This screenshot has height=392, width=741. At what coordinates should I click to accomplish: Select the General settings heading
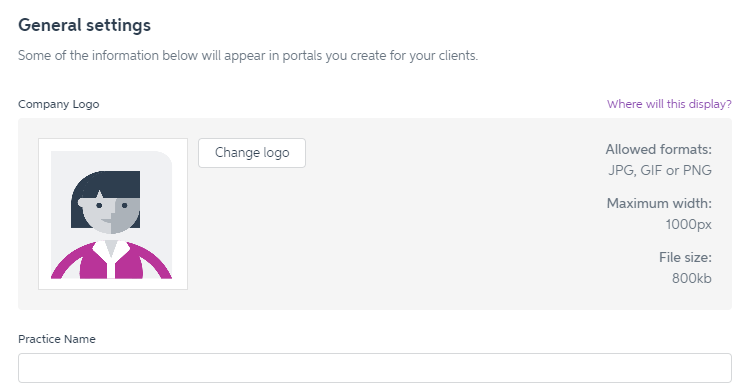coord(85,25)
